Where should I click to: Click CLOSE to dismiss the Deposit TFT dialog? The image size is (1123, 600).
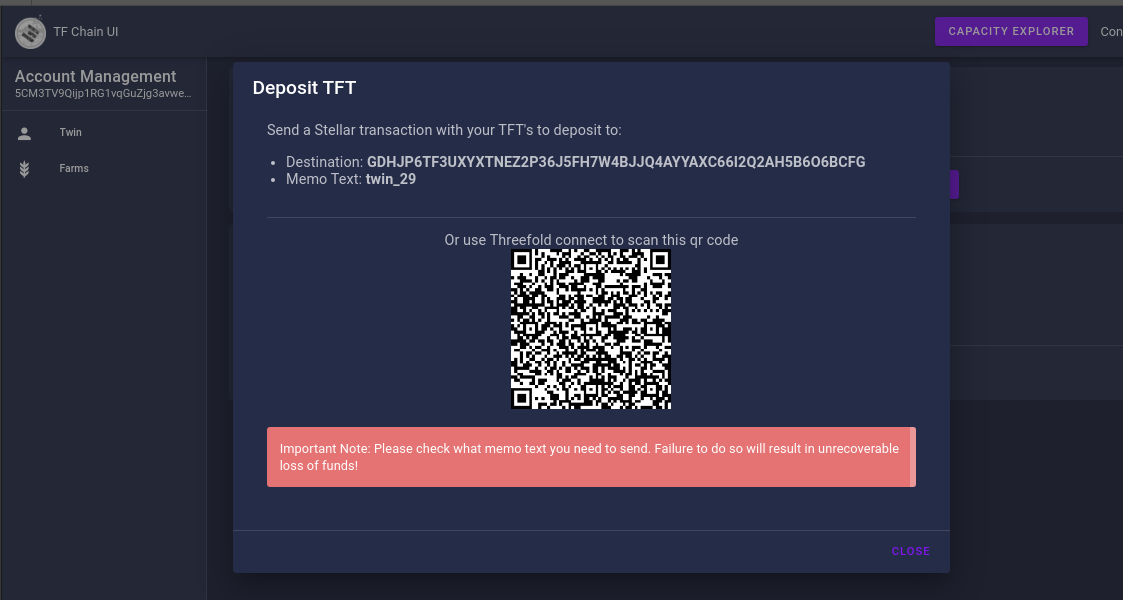tap(910, 551)
